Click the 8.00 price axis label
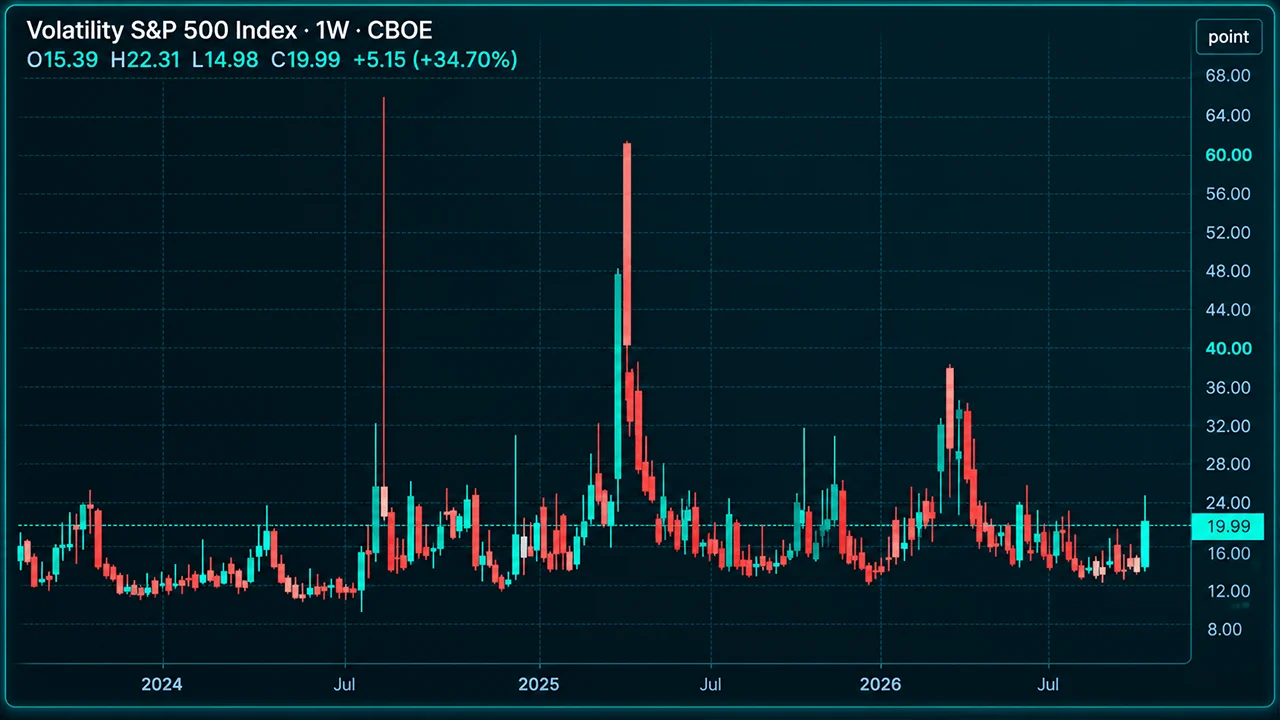Image resolution: width=1280 pixels, height=720 pixels. tap(1227, 630)
